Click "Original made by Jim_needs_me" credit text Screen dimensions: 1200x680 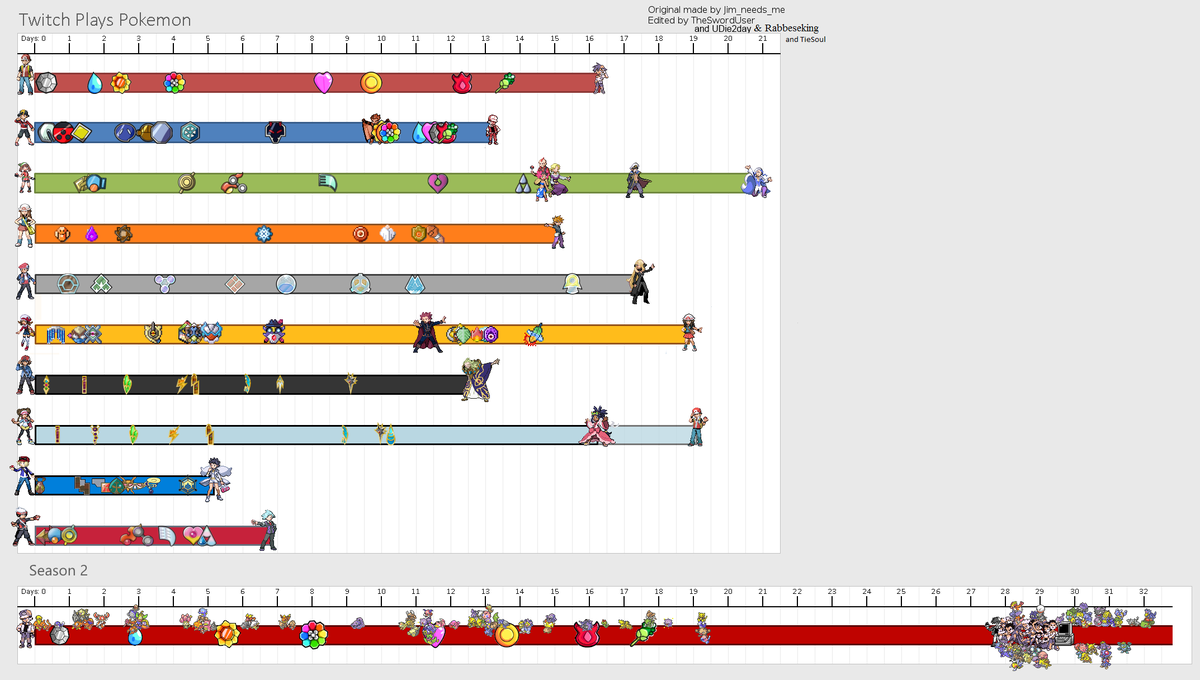pos(716,9)
